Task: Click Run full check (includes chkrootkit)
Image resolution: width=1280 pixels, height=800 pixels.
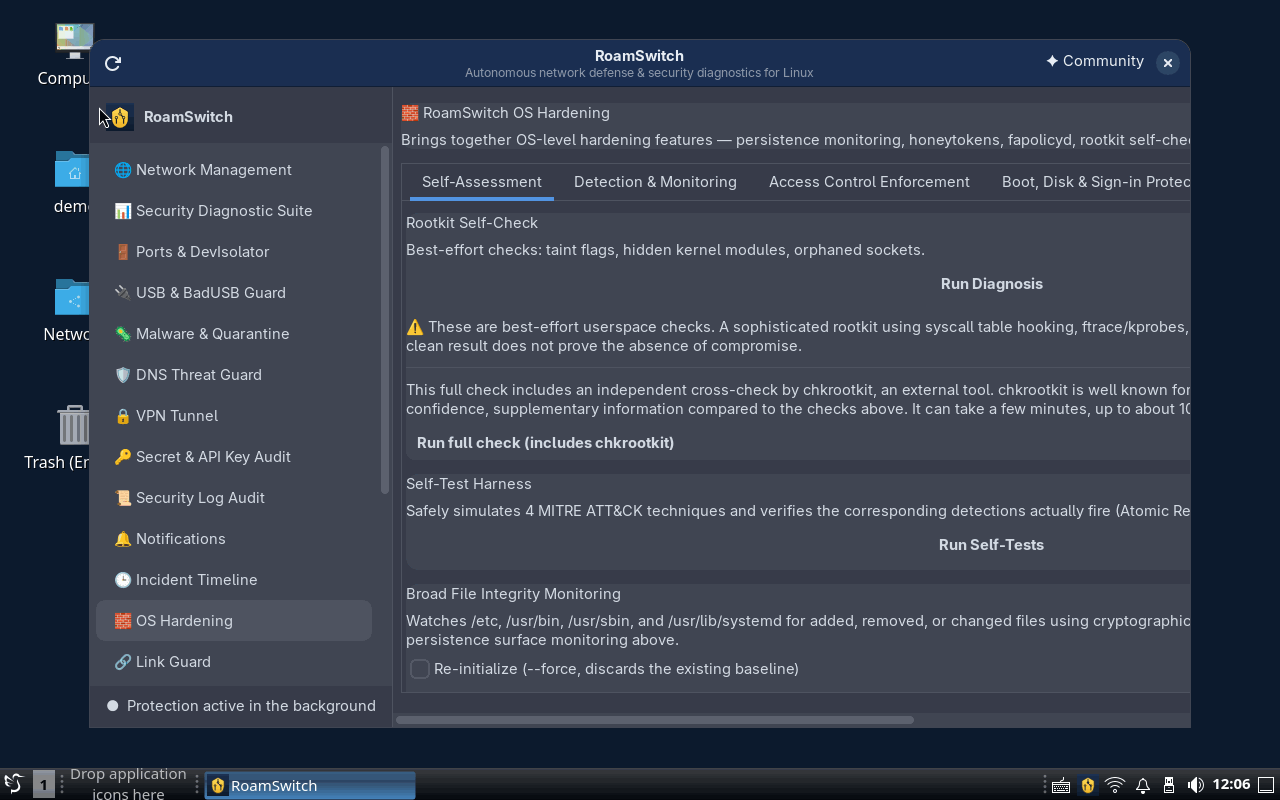Action: point(545,443)
